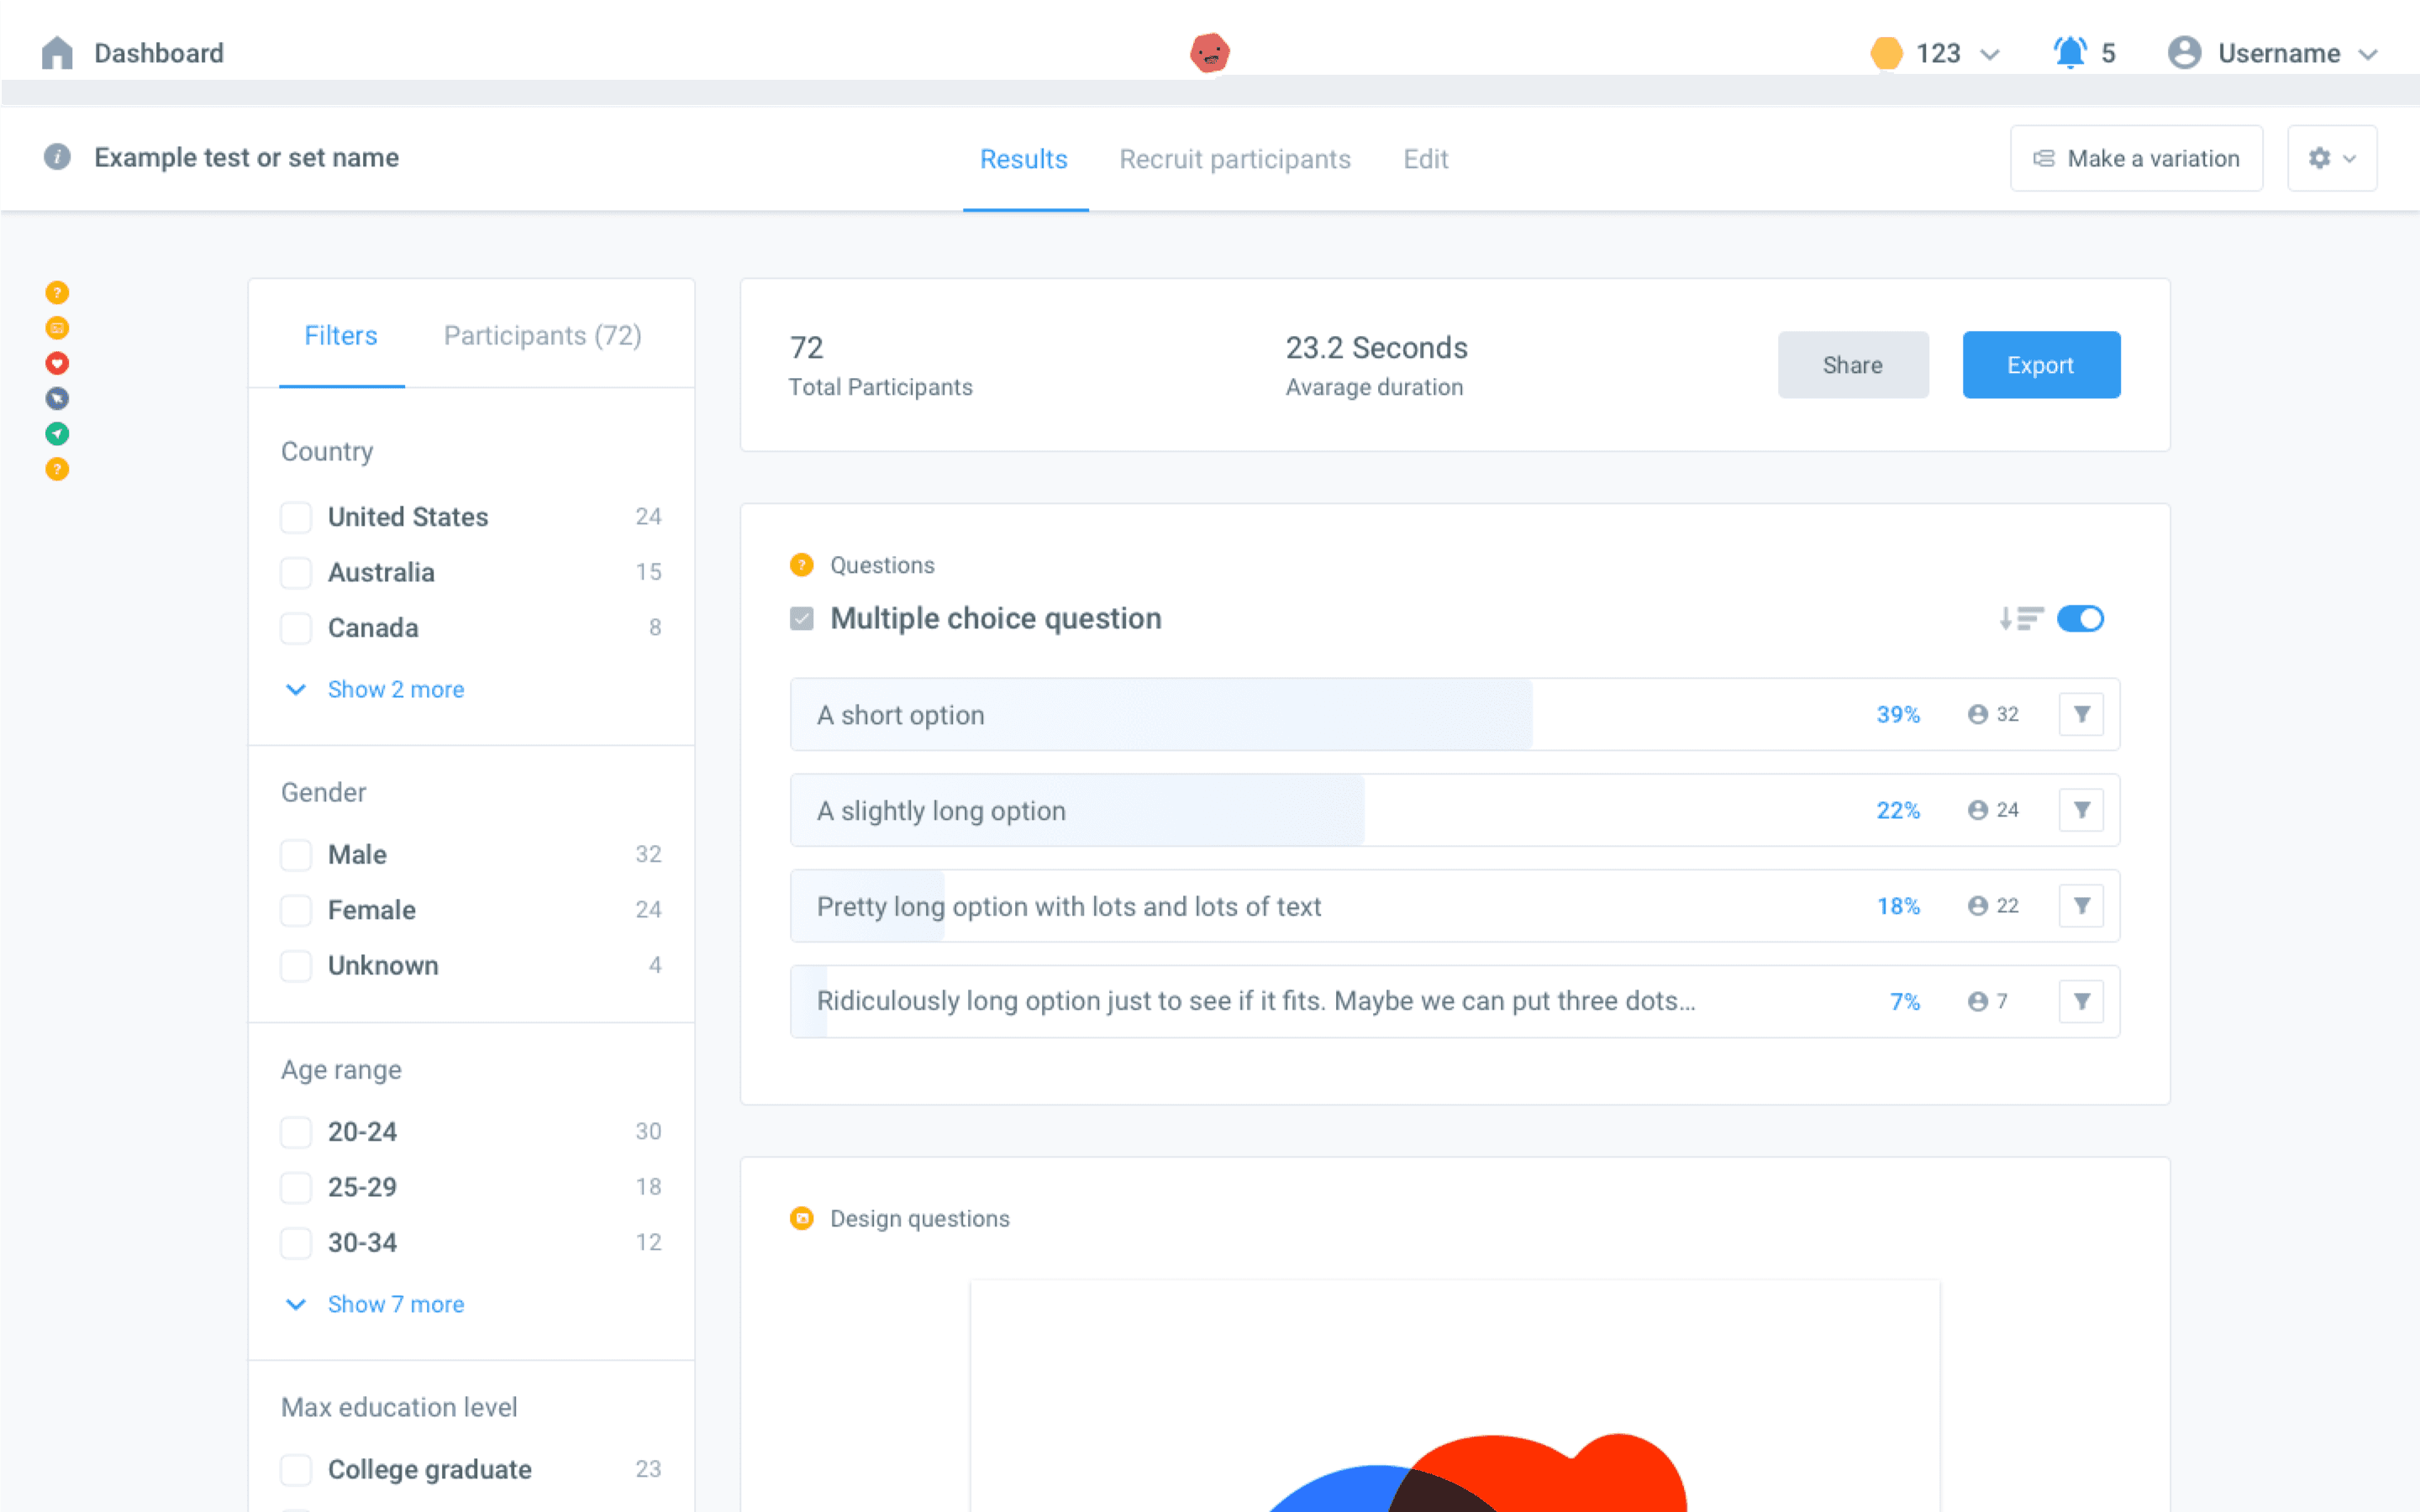The image size is (2420, 1512).
Task: Click funnel icon on 'Pretty long option' row
Action: click(2081, 906)
